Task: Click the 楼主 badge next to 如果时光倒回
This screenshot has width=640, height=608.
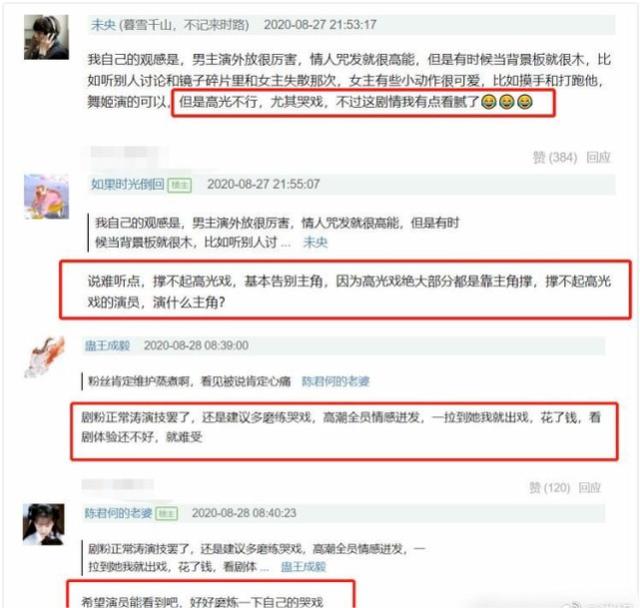Action: [180, 185]
